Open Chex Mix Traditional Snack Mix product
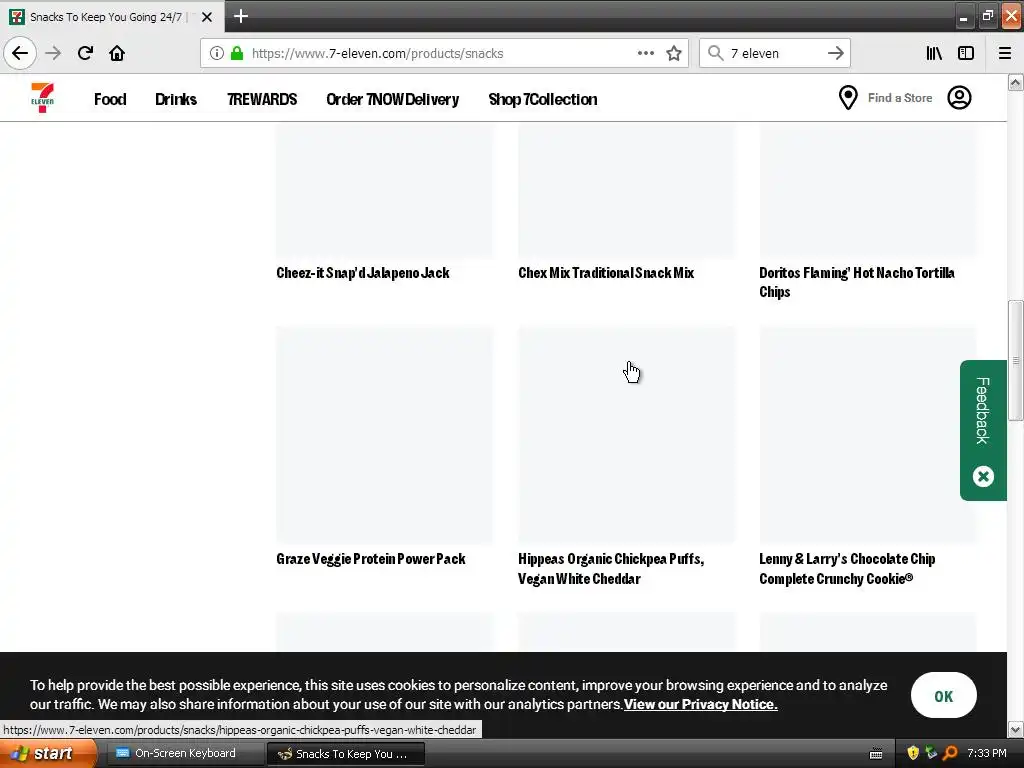 click(606, 273)
